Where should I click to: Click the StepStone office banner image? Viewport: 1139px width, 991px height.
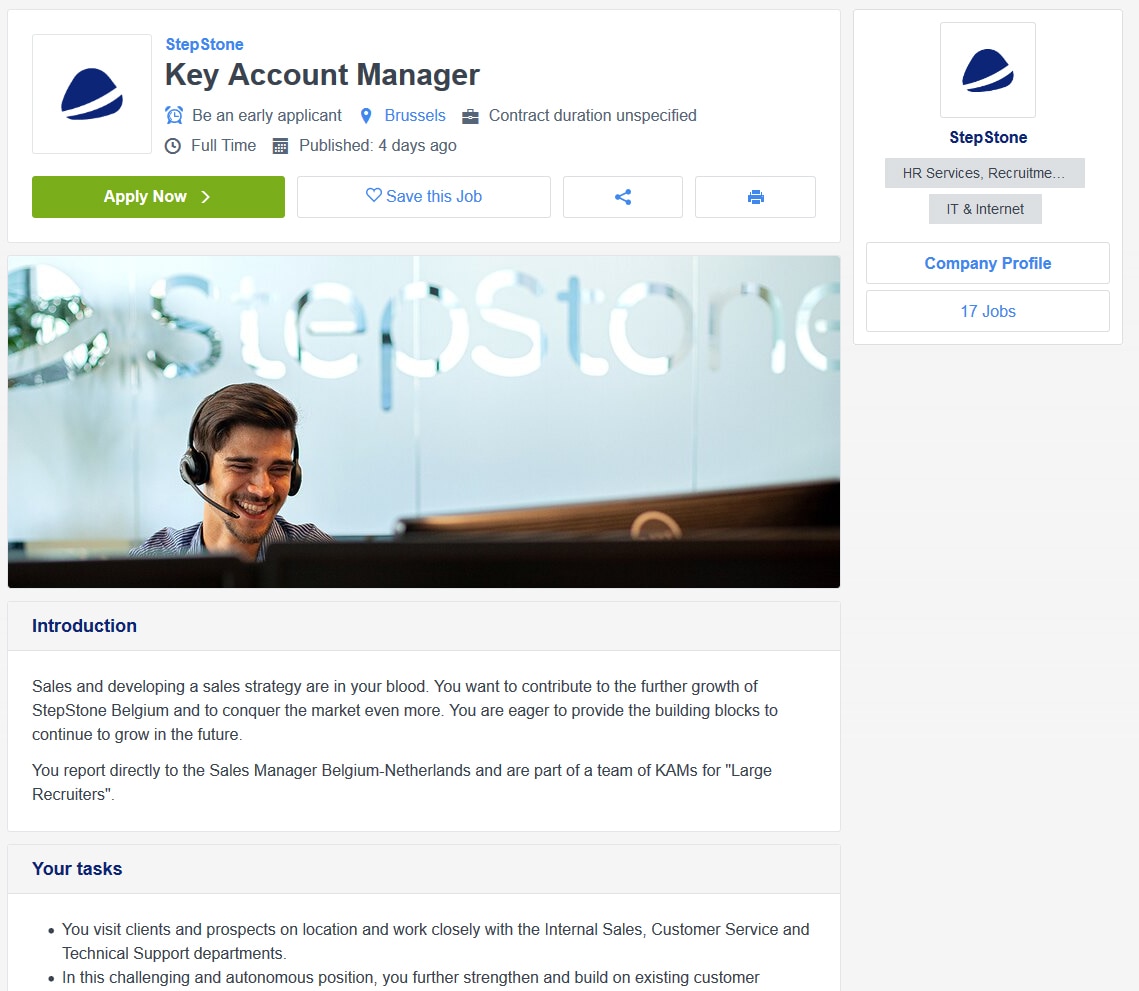click(x=423, y=421)
